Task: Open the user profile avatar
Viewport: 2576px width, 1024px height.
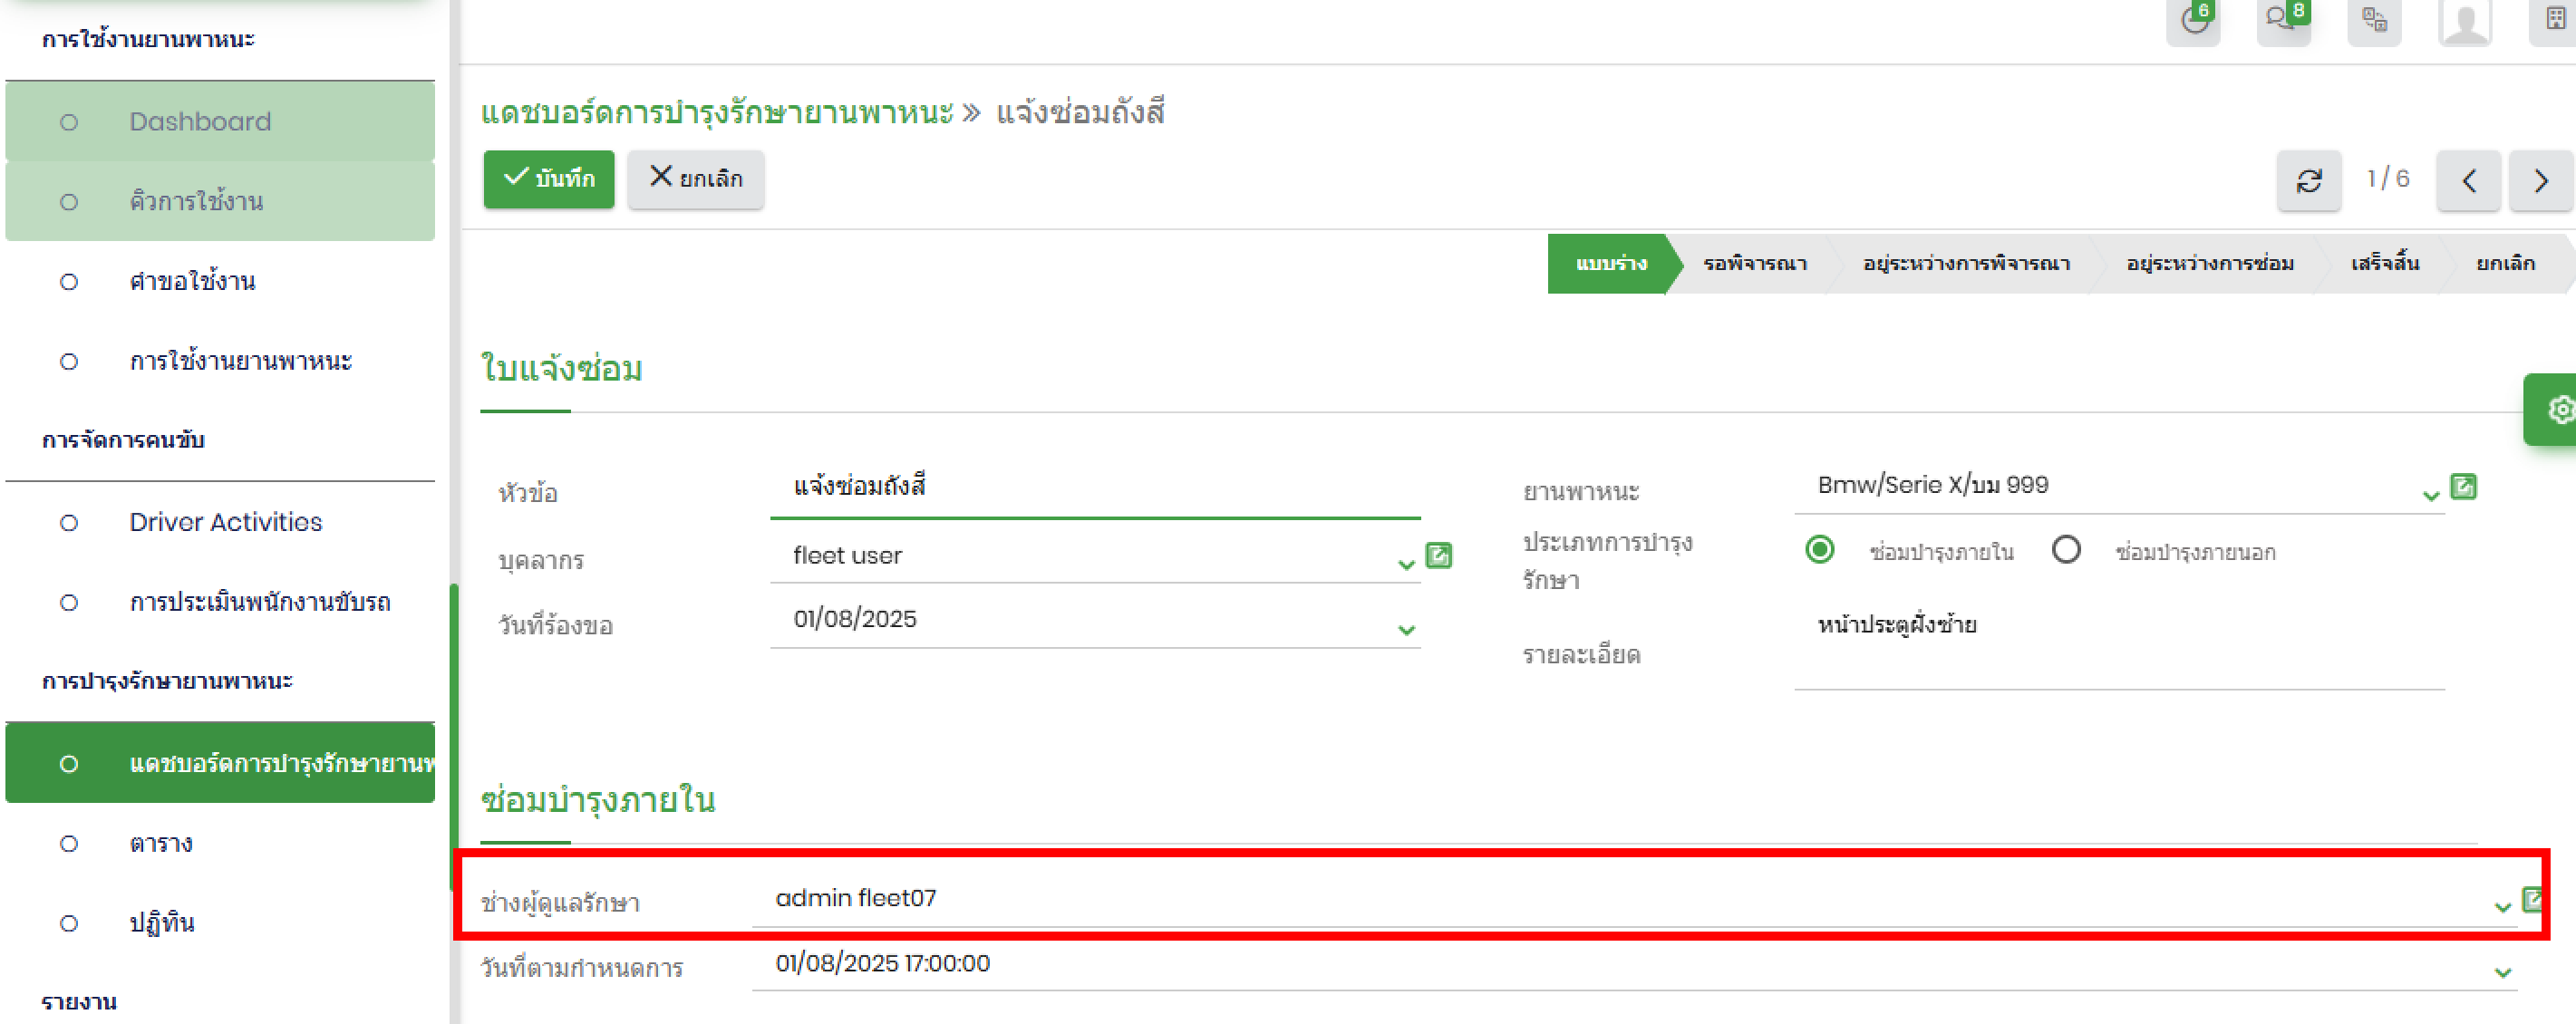Action: pos(2465,21)
